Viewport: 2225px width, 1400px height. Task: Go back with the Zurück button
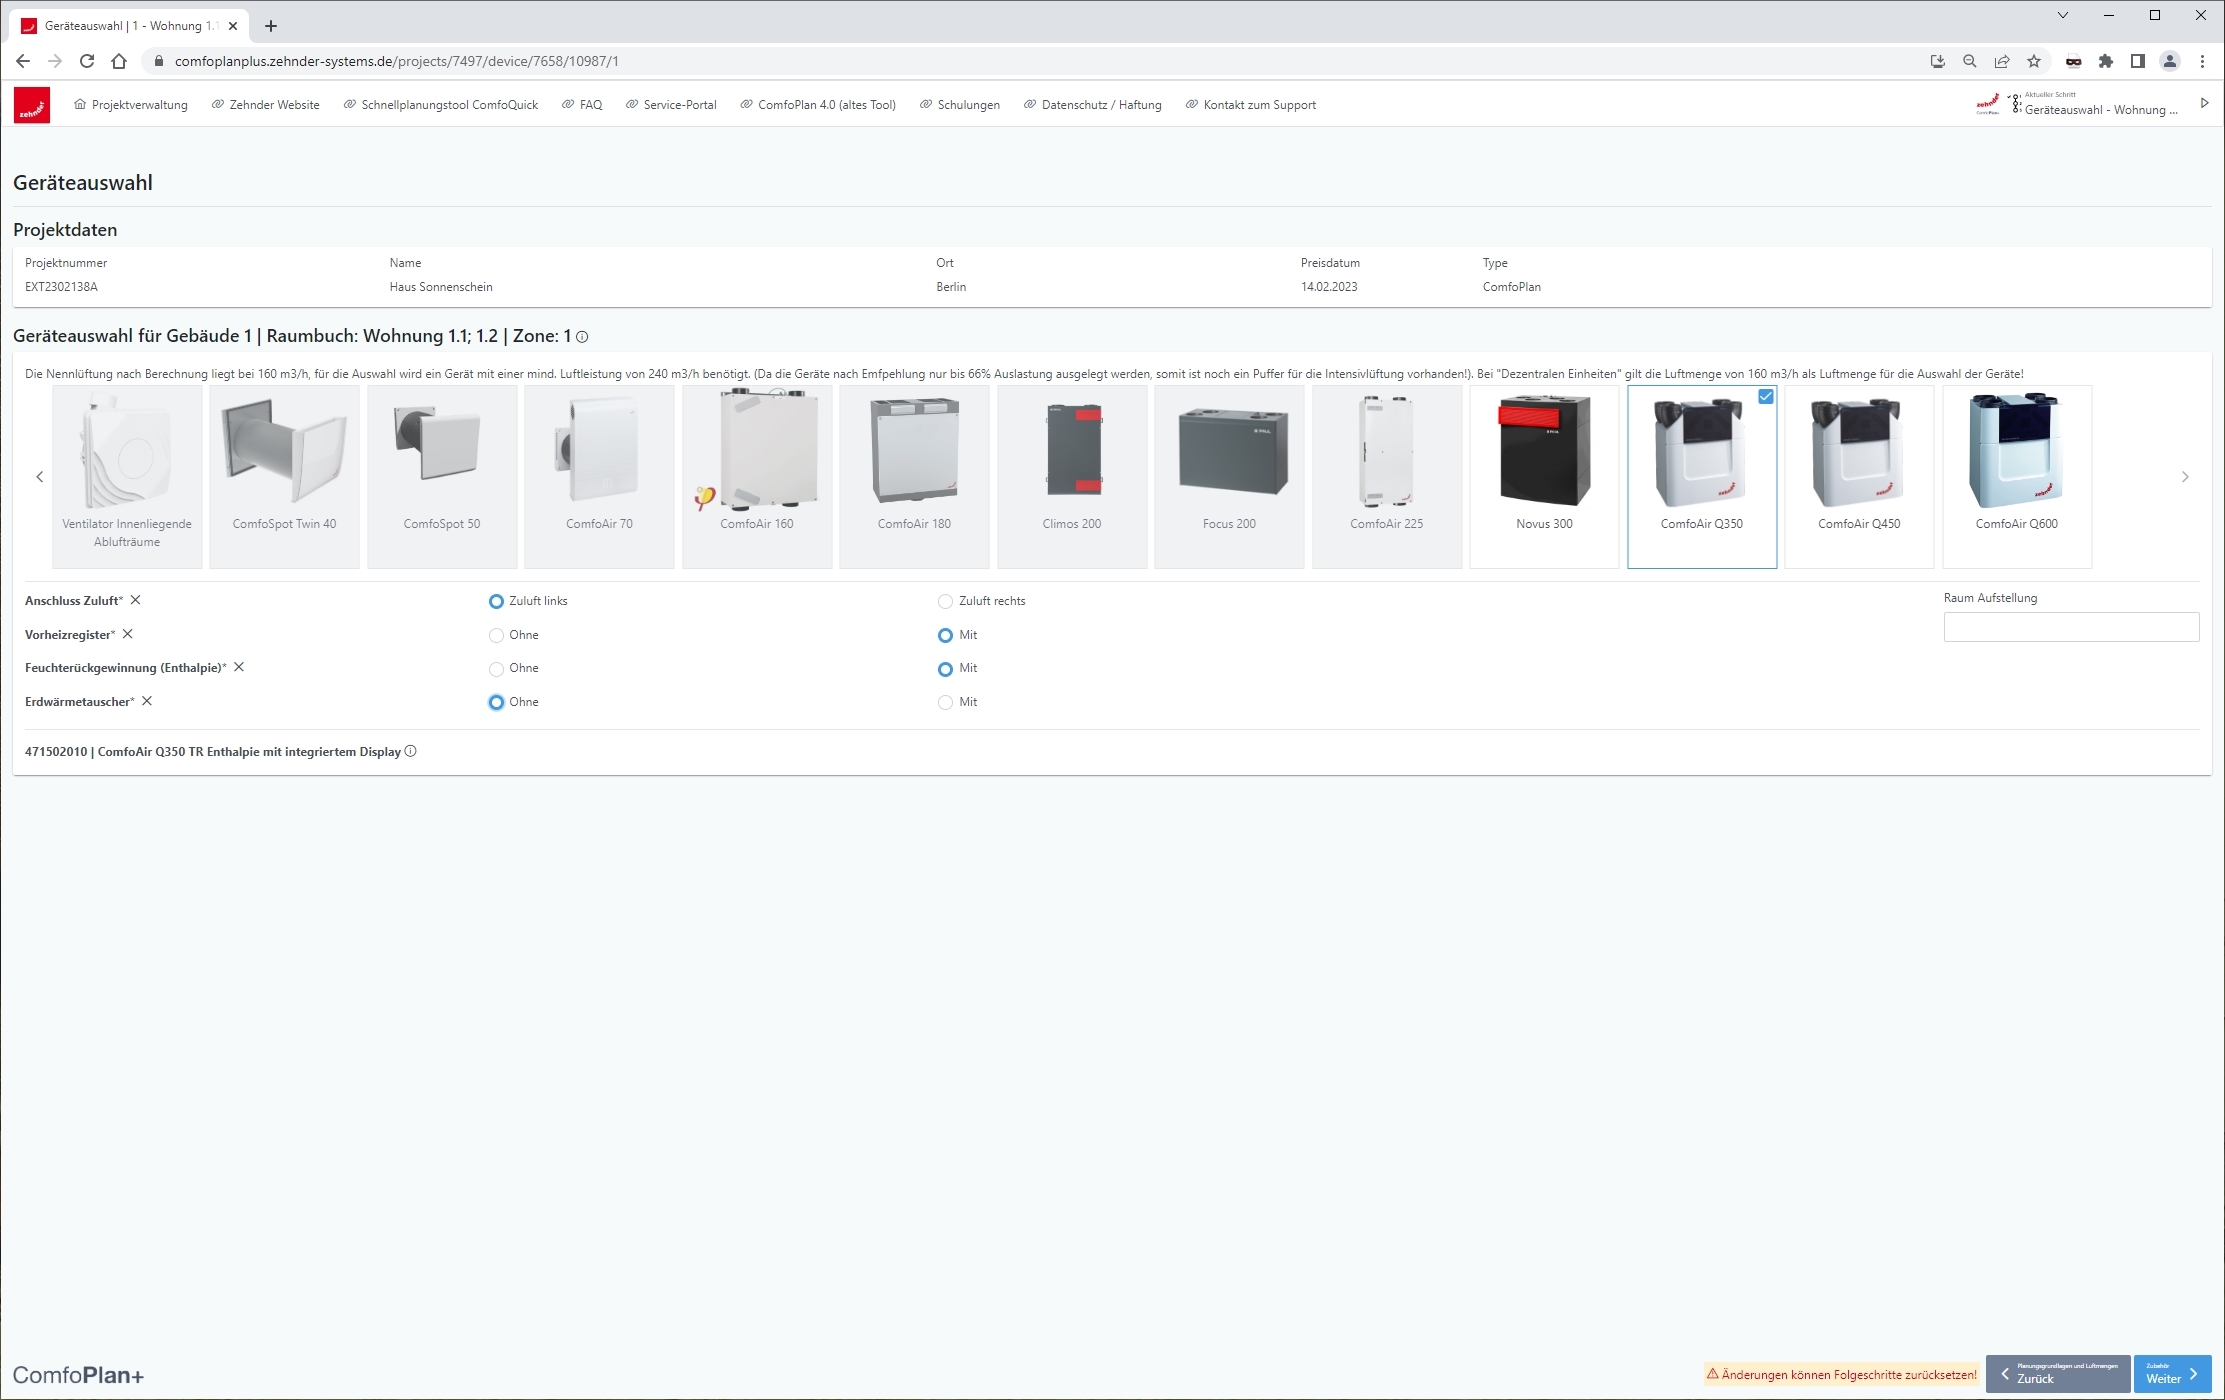(x=2057, y=1374)
